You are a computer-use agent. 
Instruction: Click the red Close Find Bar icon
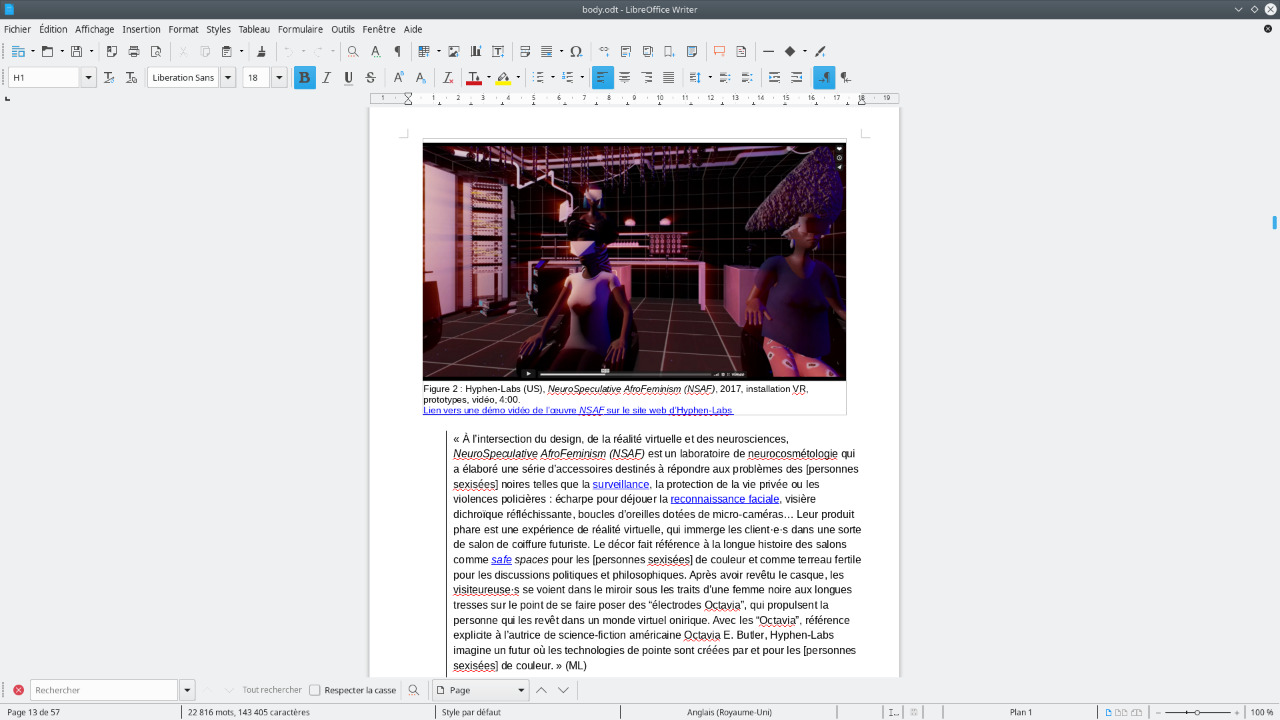pos(18,690)
